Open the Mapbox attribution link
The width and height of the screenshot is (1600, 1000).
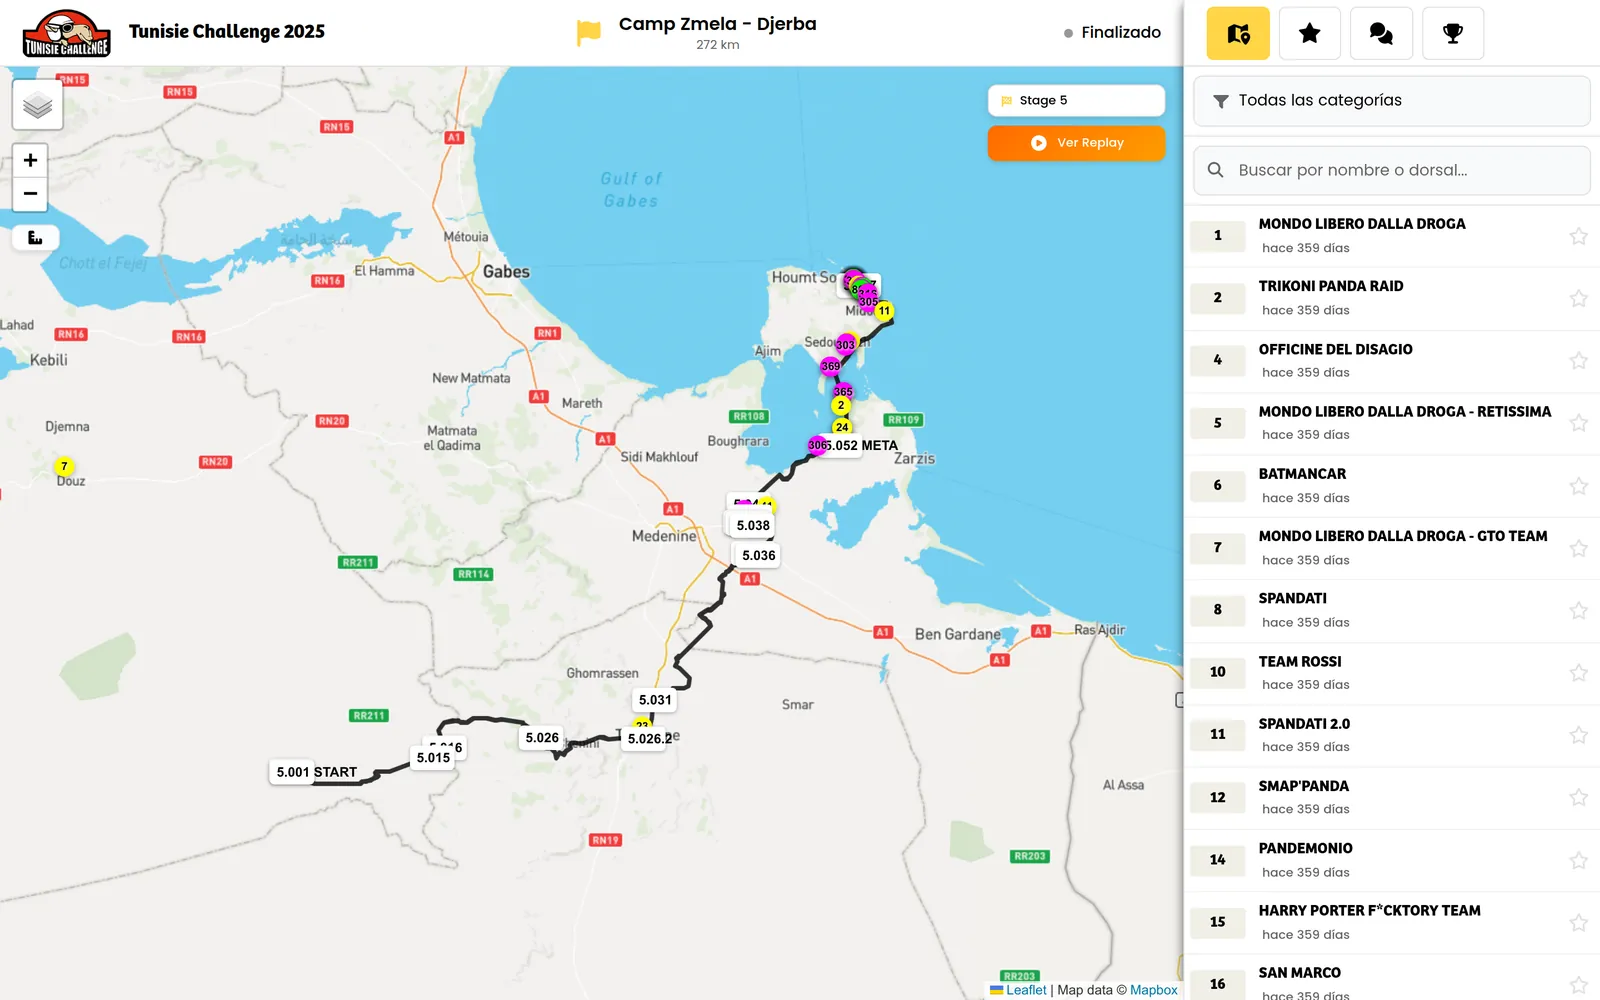1154,990
